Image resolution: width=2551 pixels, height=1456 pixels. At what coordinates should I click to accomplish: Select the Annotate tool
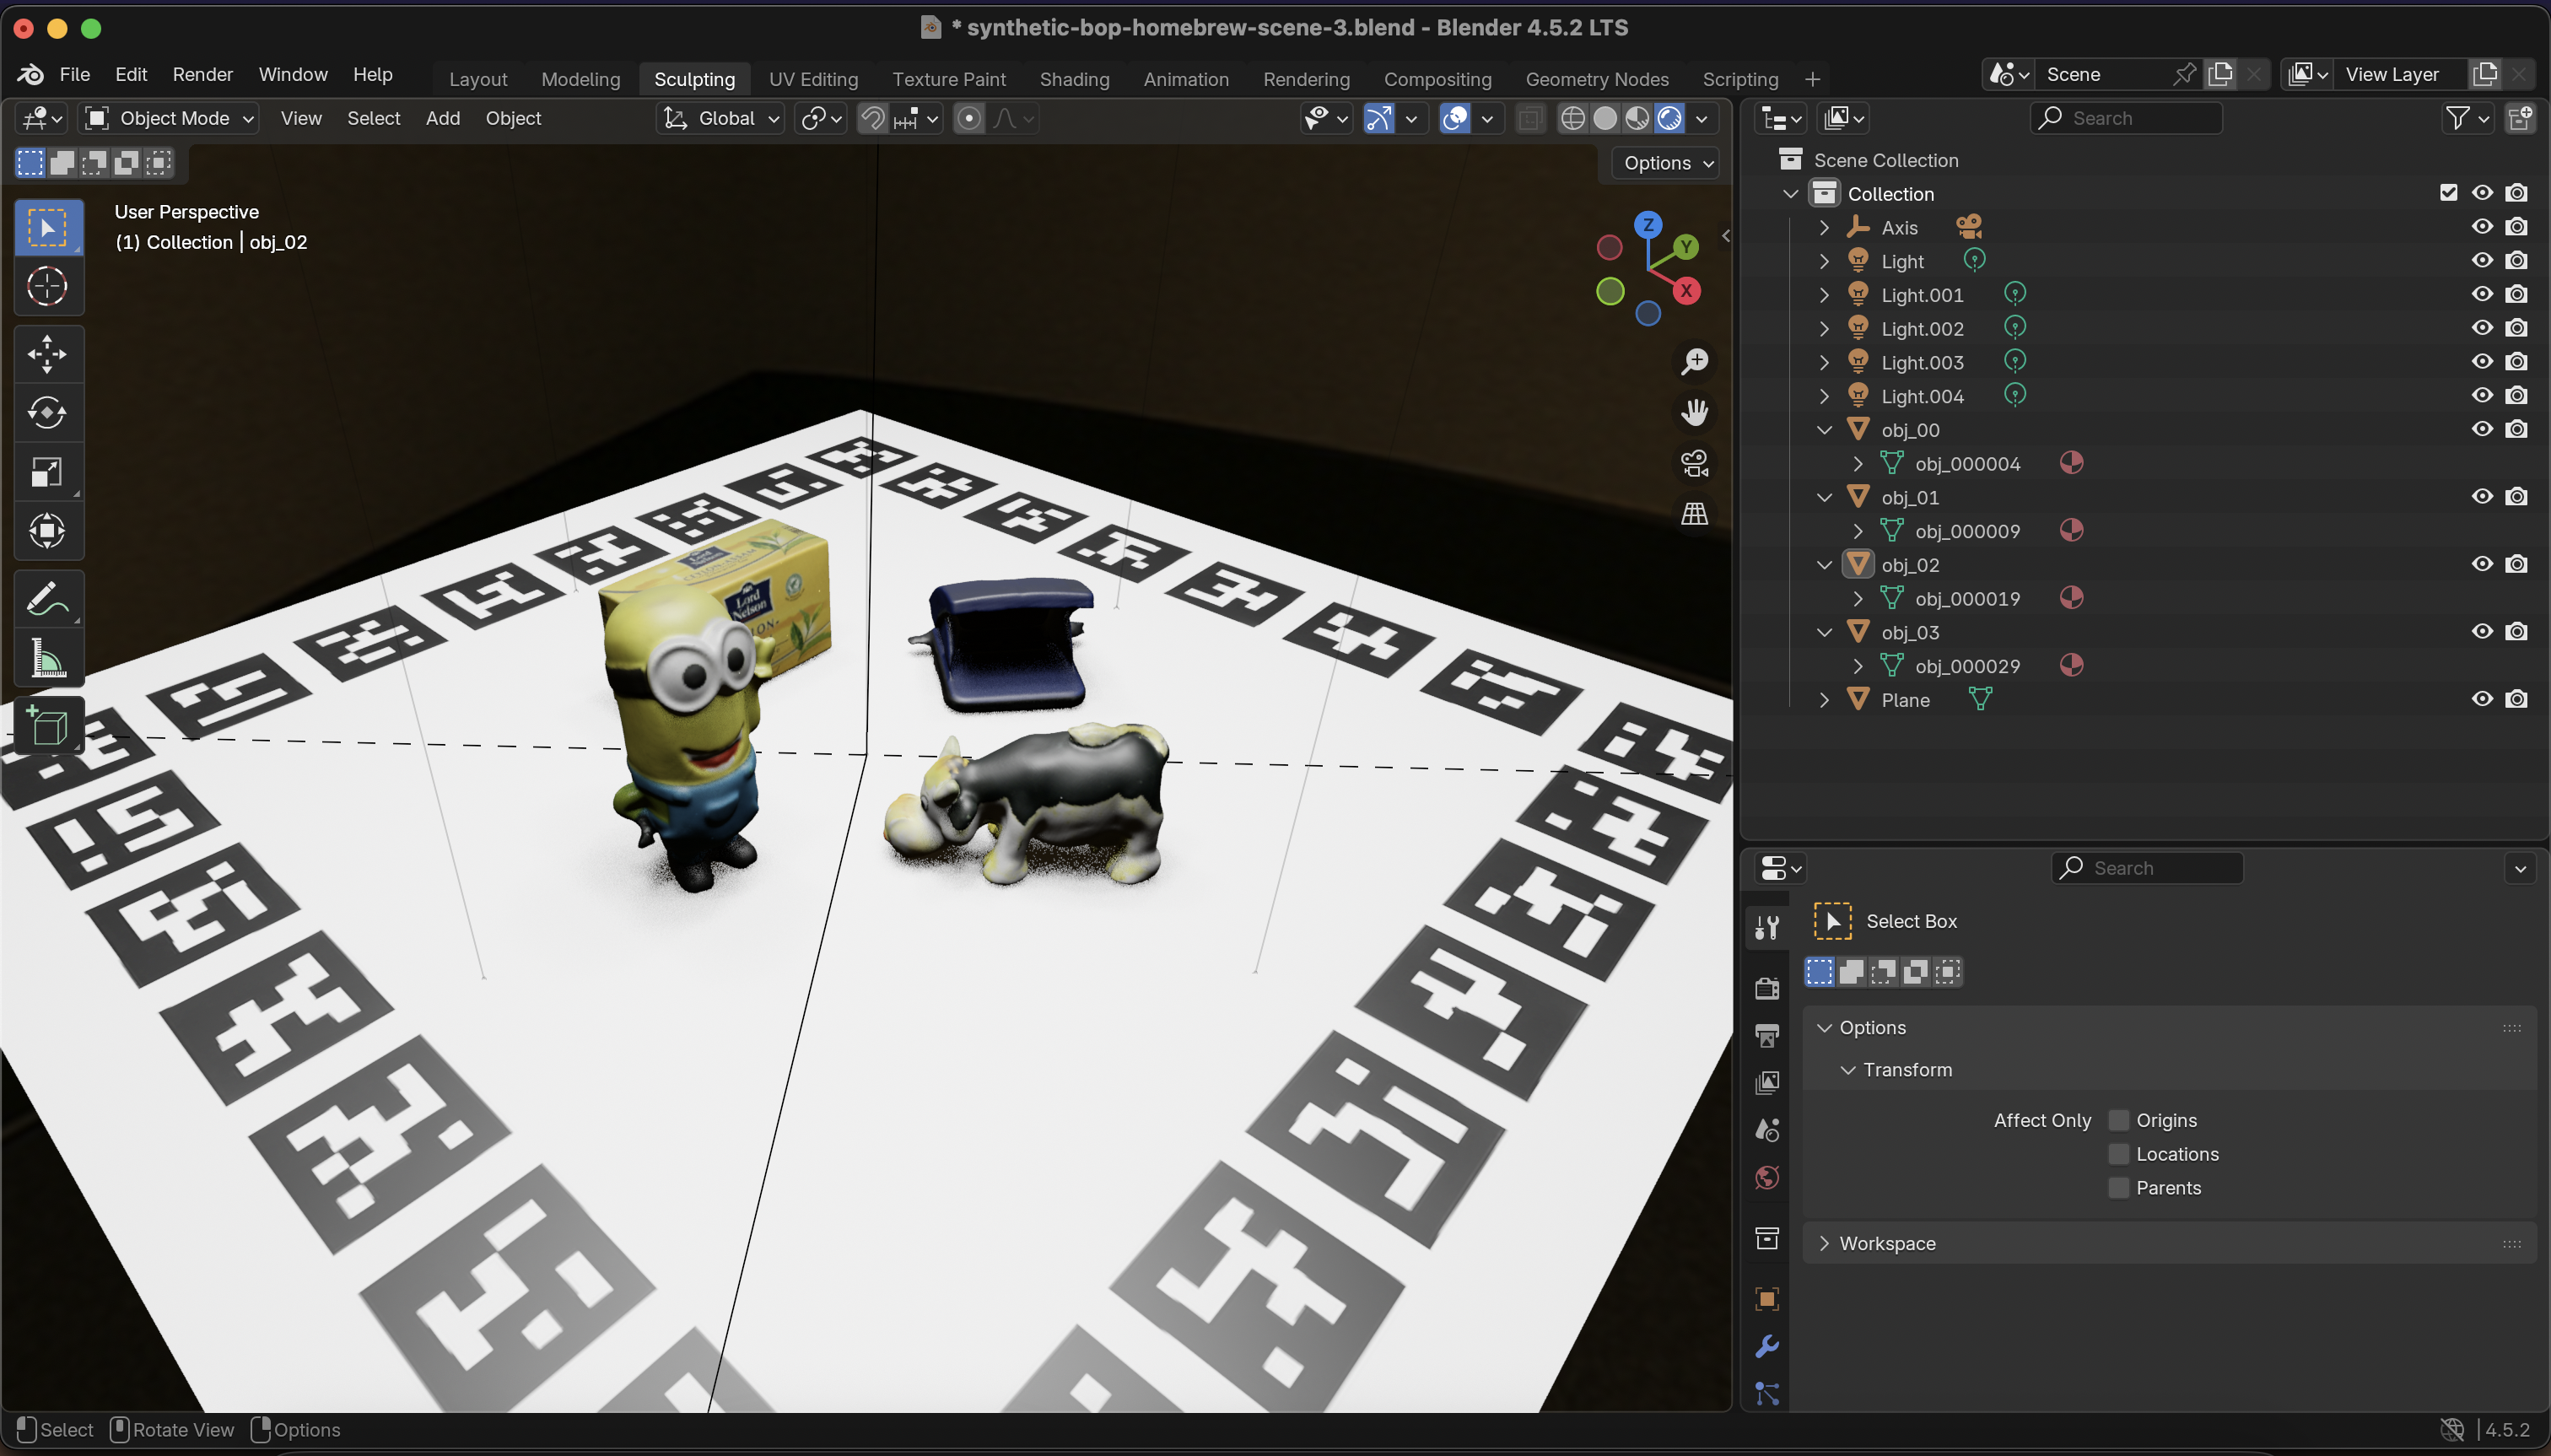tap(48, 598)
